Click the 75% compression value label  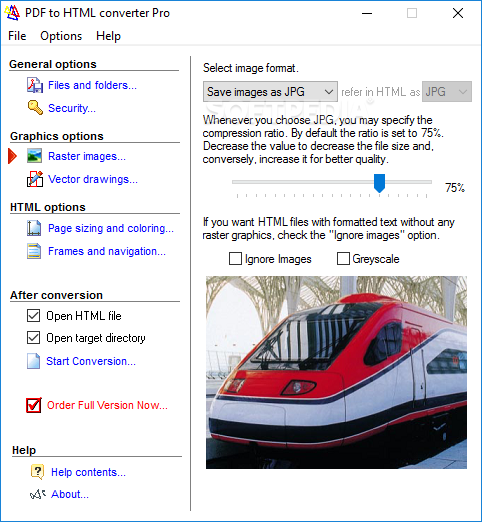(x=455, y=188)
